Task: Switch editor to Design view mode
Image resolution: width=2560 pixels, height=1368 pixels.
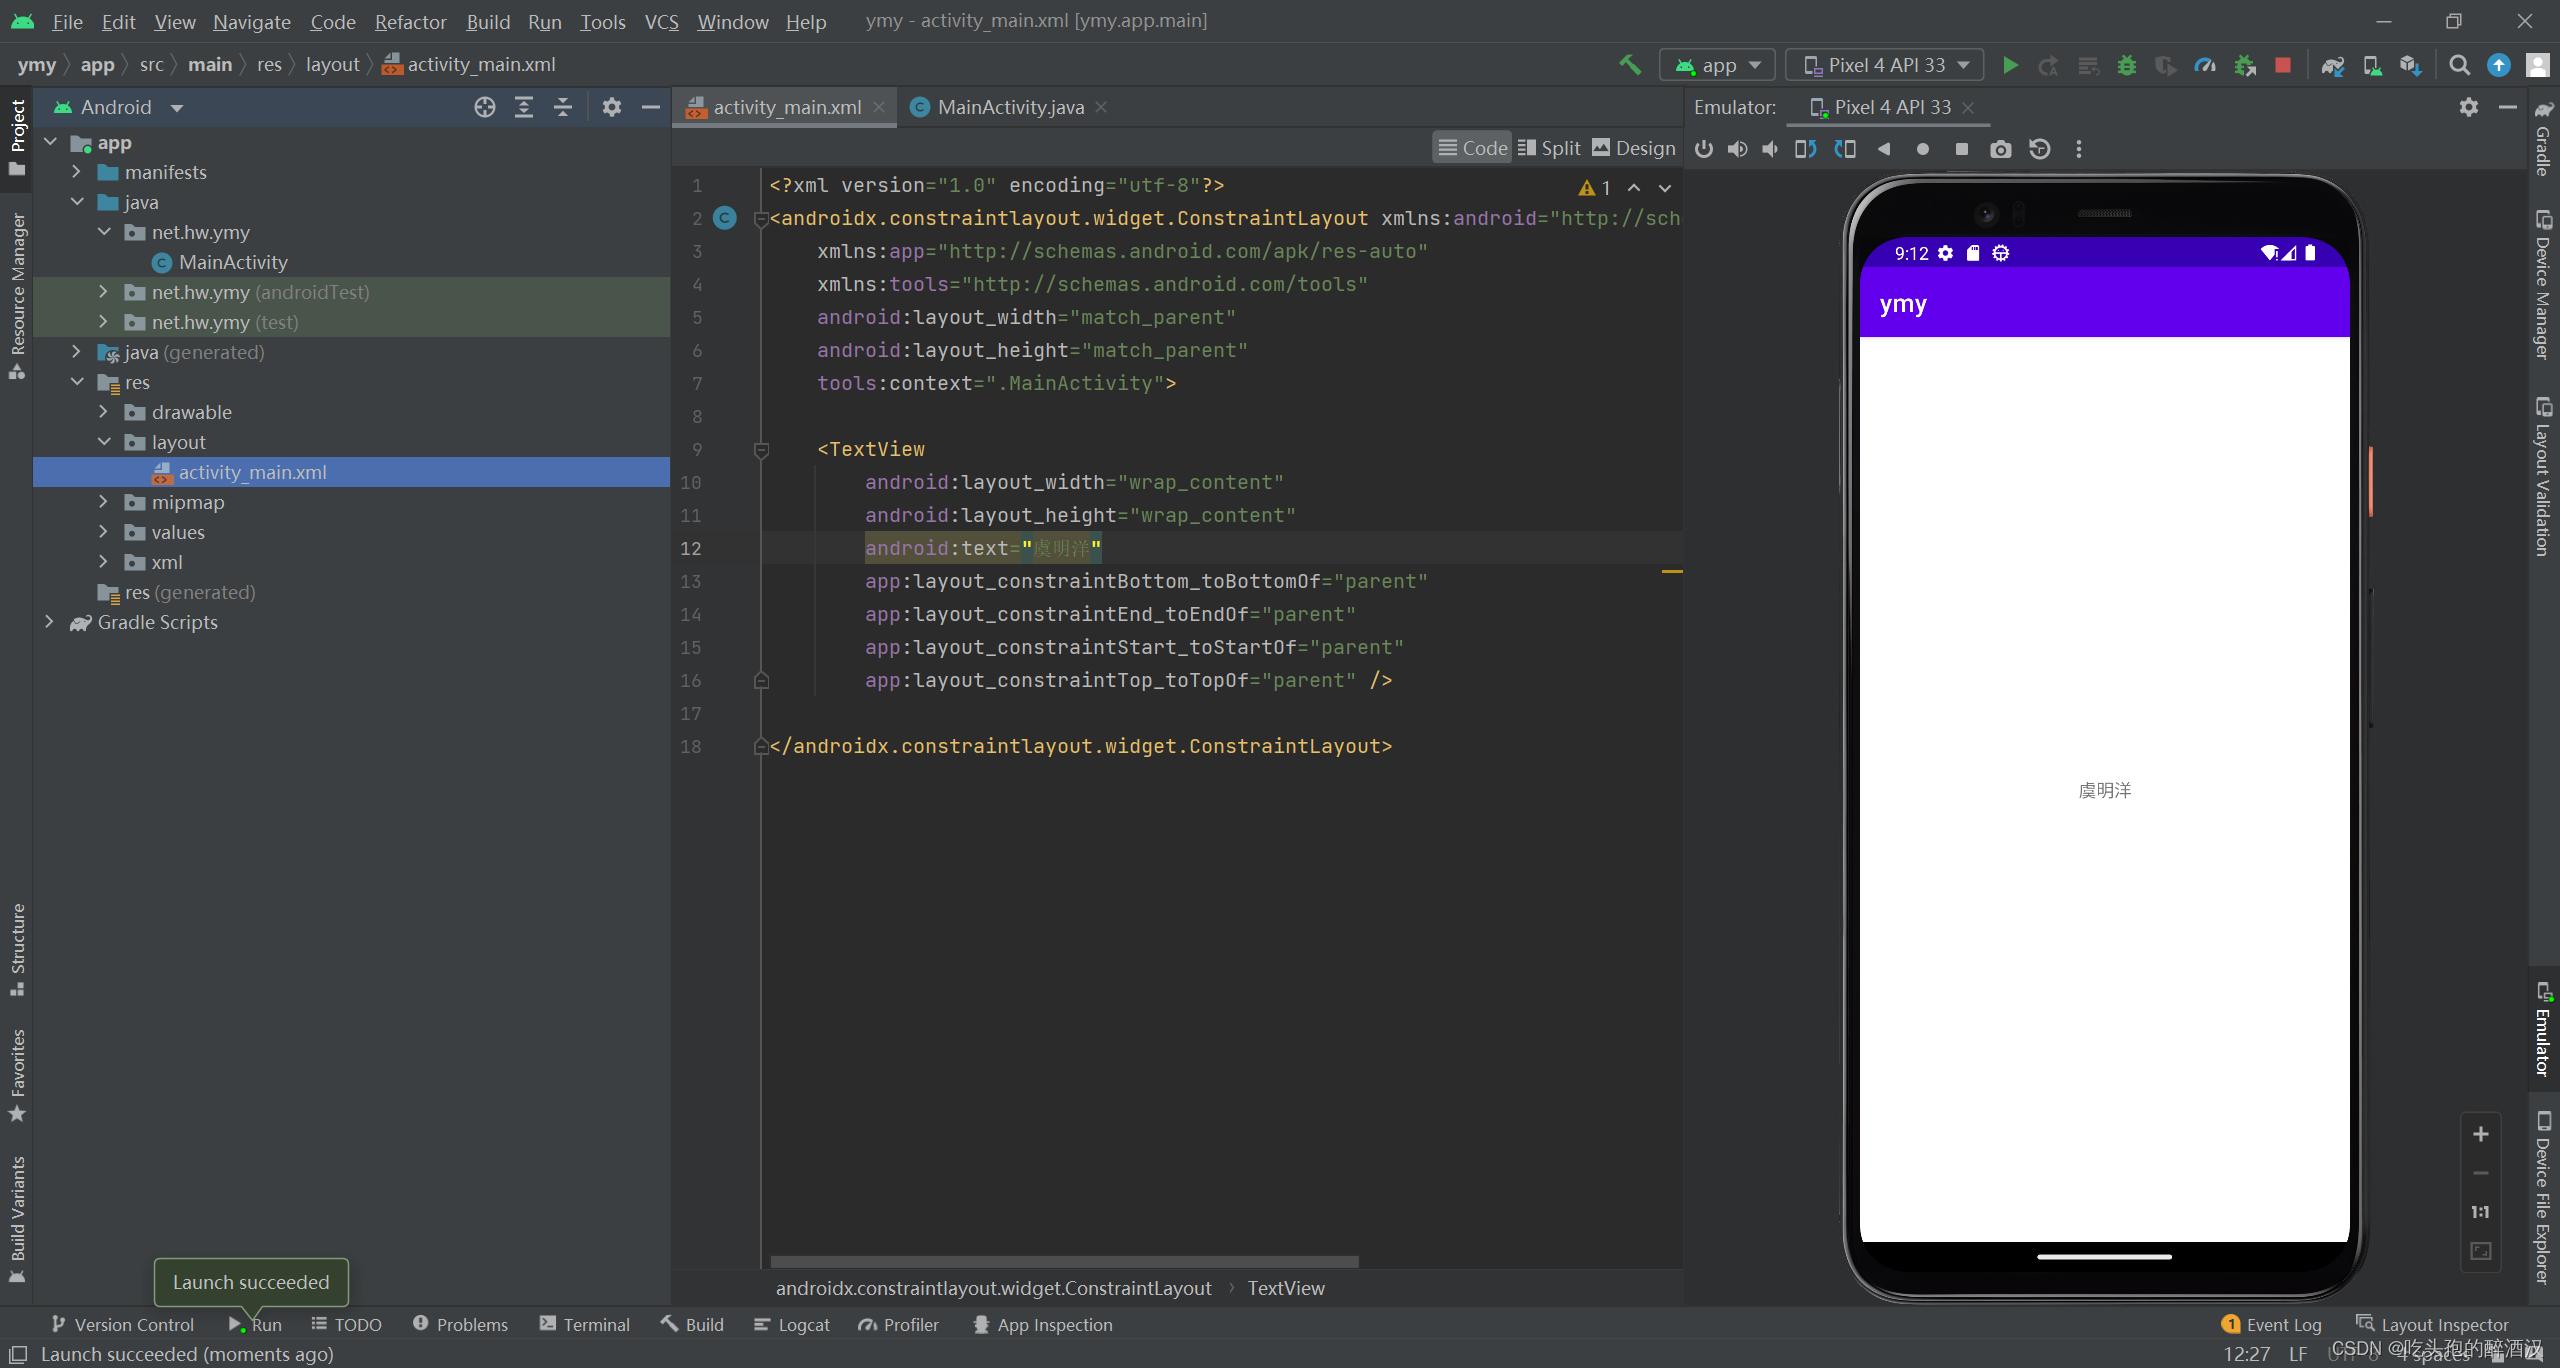Action: [x=1633, y=148]
